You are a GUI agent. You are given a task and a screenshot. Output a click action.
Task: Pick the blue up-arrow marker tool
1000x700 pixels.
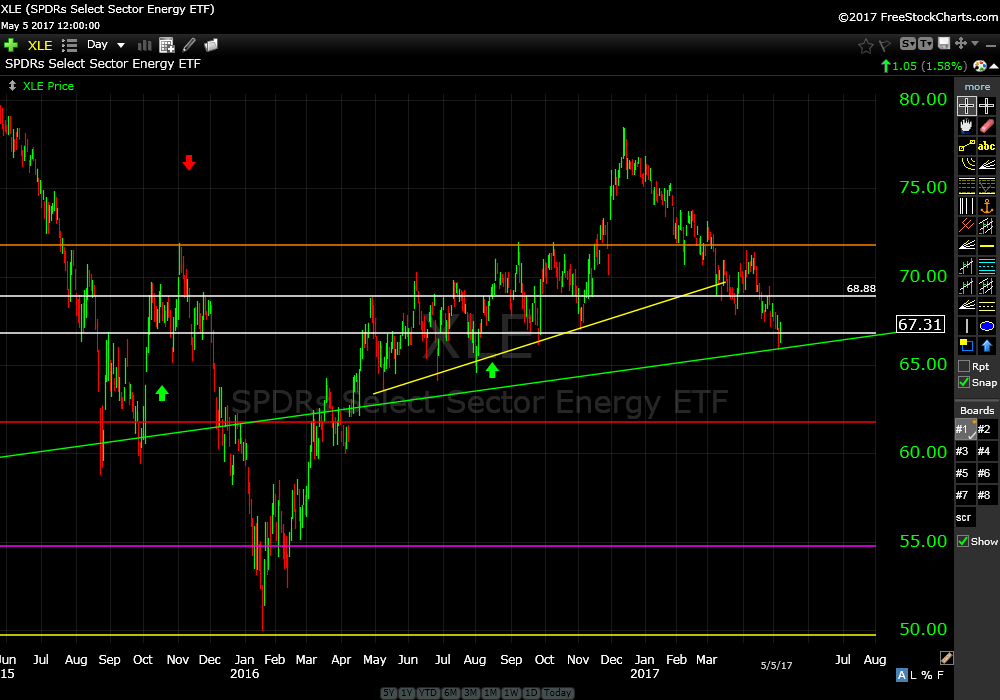point(987,346)
